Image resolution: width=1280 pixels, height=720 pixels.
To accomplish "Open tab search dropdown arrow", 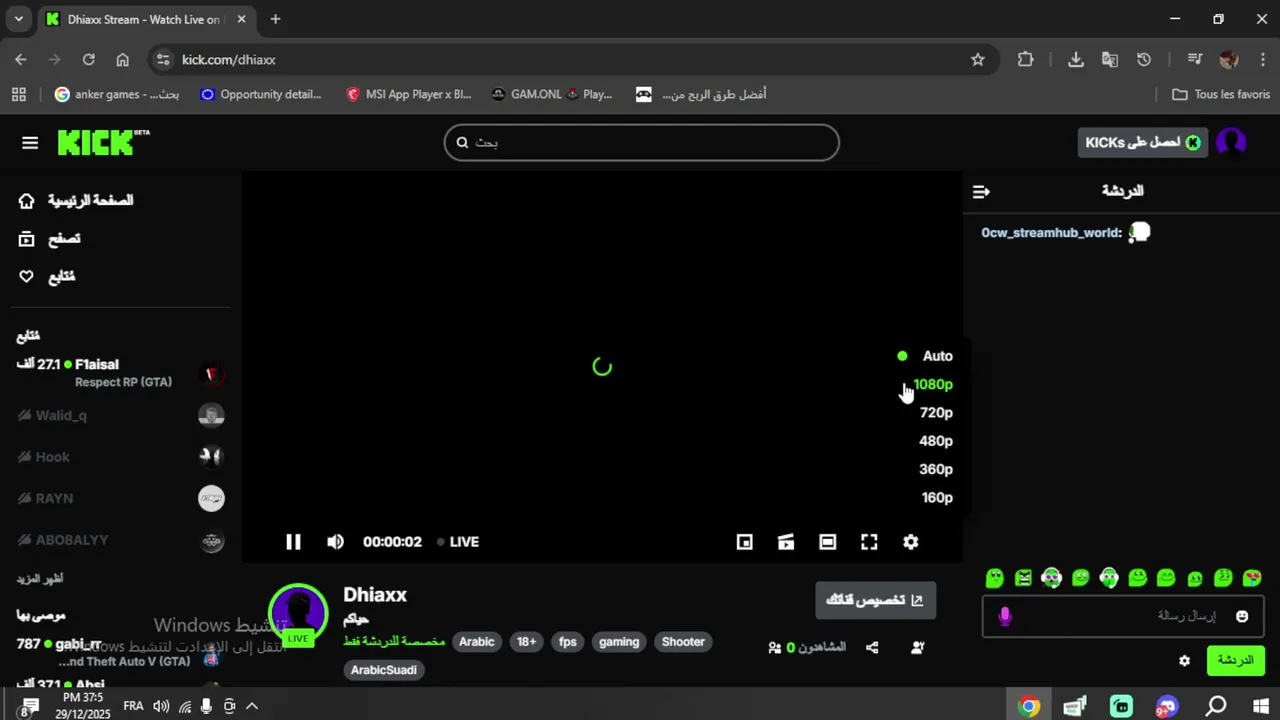I will [x=18, y=19].
